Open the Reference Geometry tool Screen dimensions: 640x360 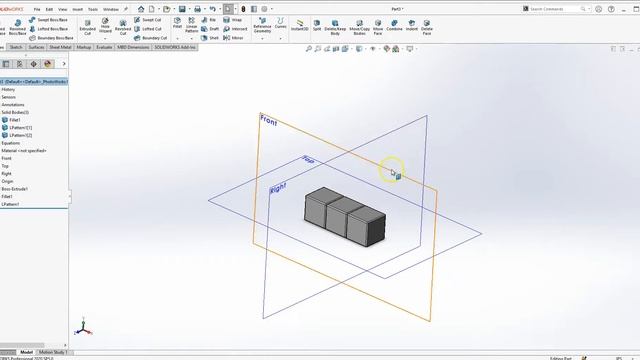tap(262, 25)
